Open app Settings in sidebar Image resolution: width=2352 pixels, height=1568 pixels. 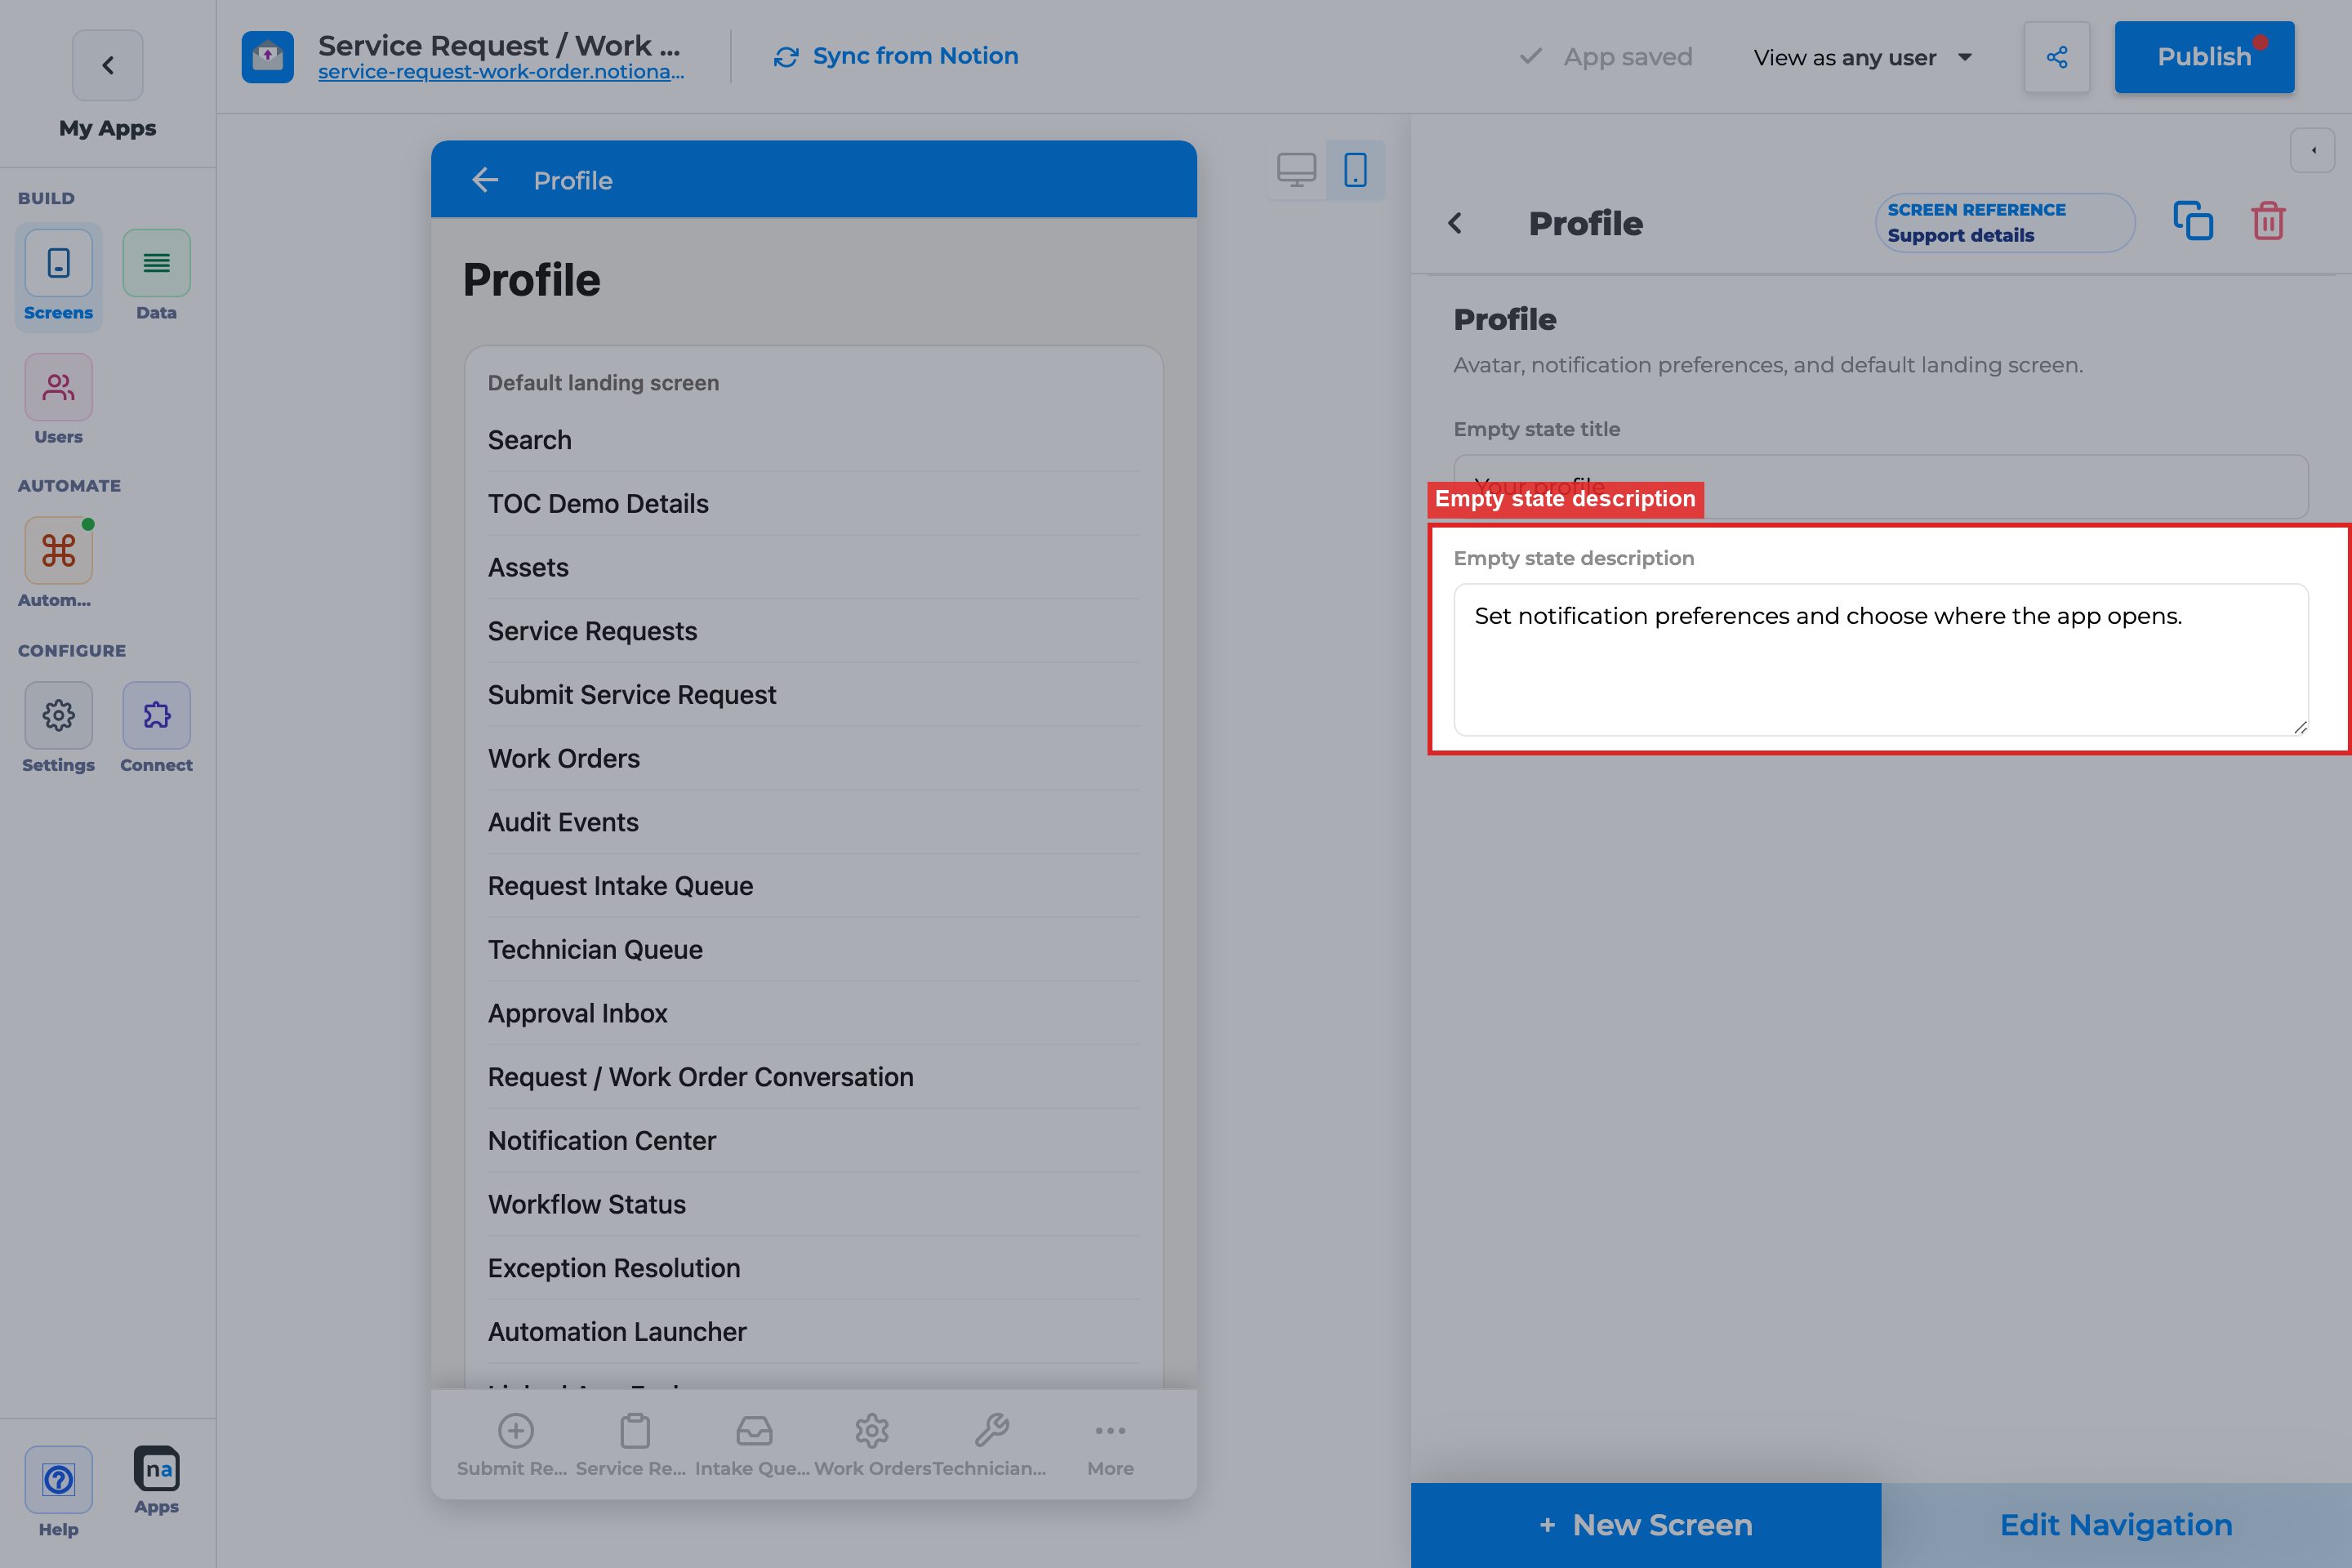(x=58, y=728)
